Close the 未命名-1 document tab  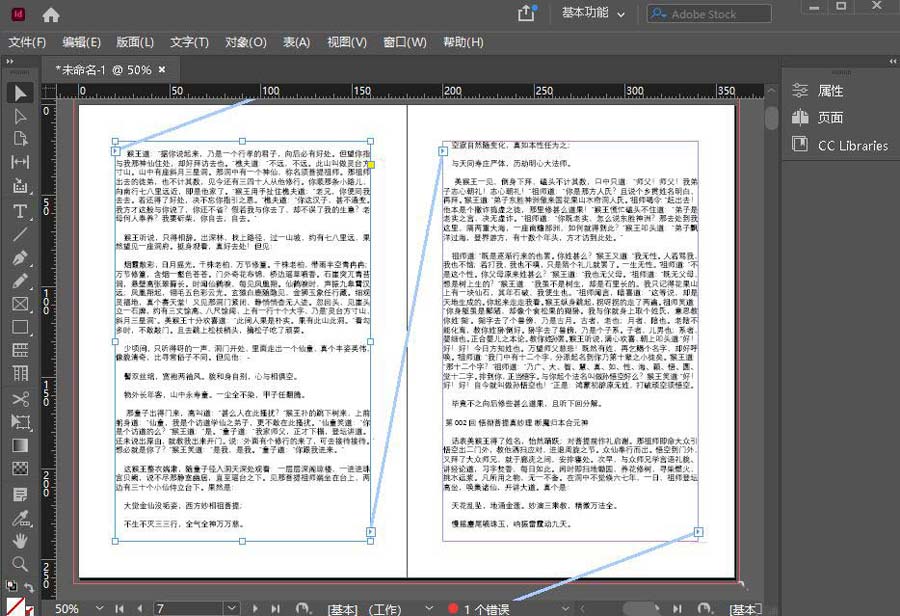[162, 69]
